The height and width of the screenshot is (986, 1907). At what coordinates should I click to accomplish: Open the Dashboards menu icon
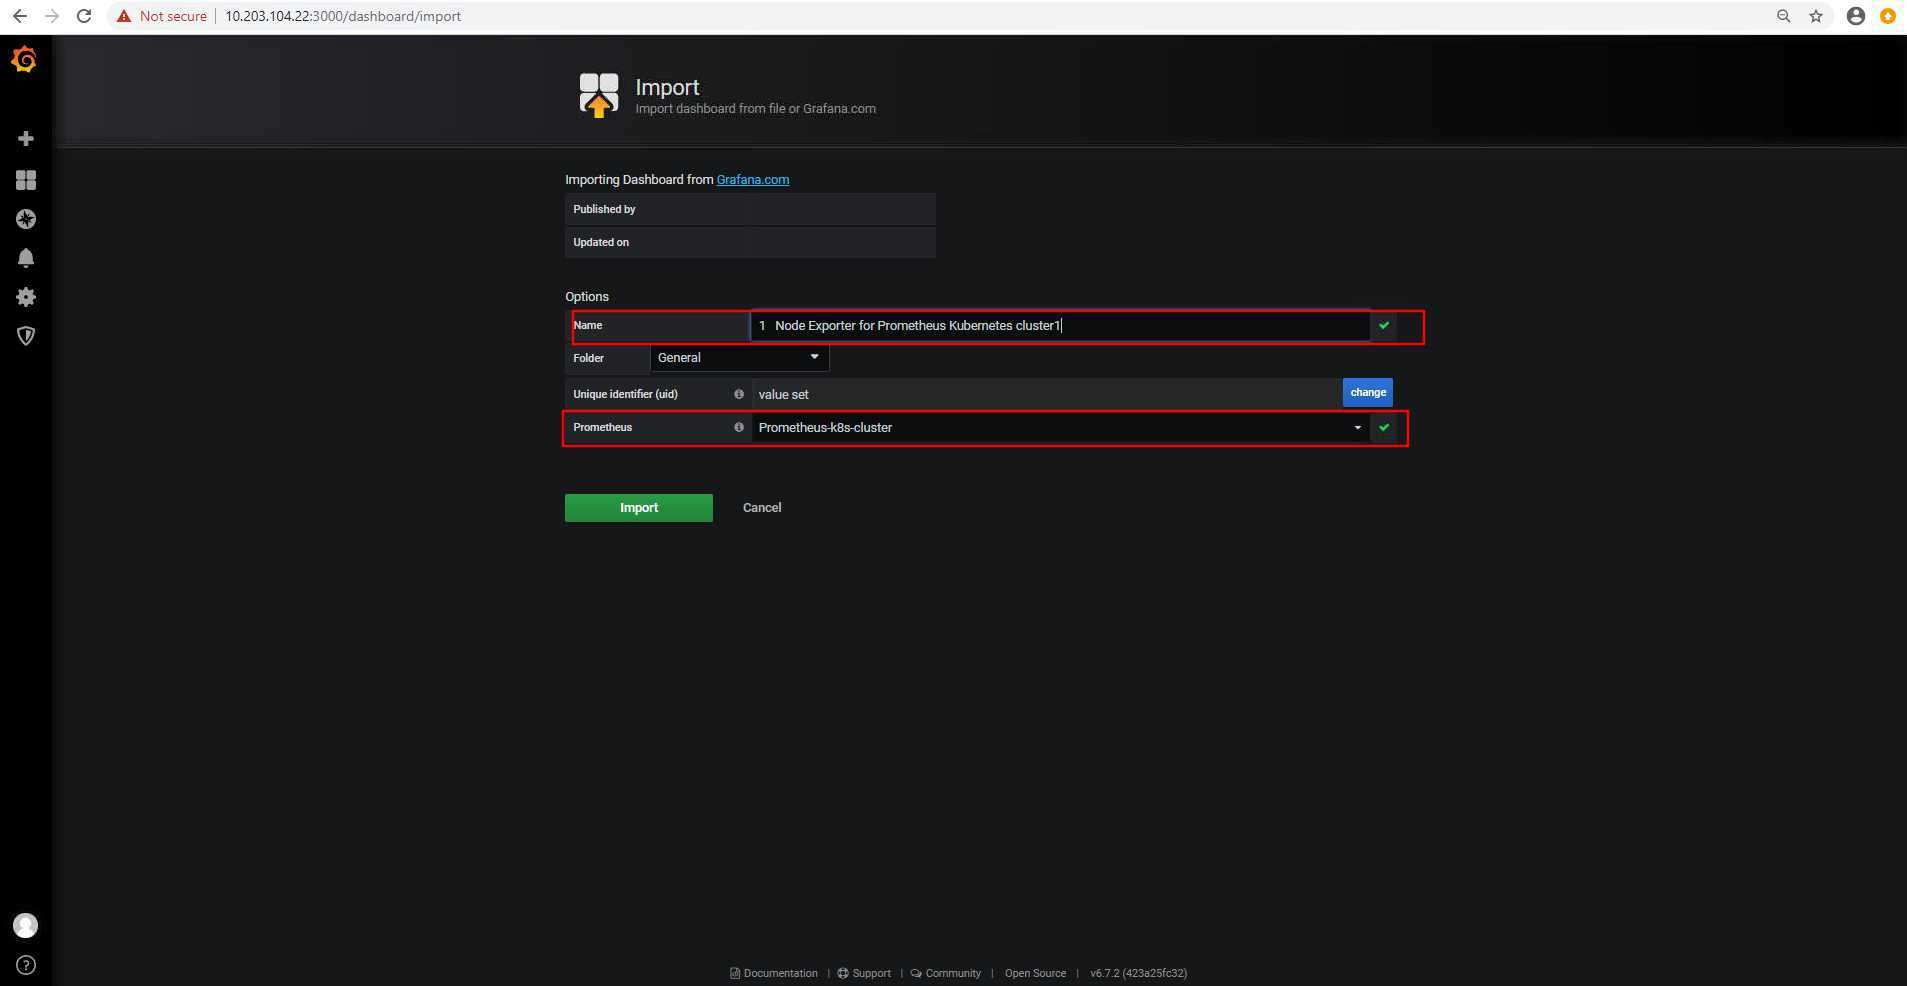[x=26, y=180]
